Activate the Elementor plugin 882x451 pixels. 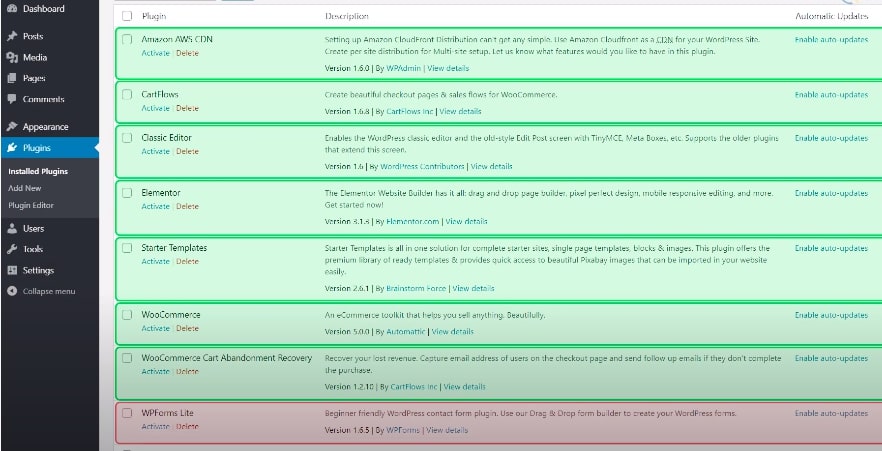tap(155, 207)
